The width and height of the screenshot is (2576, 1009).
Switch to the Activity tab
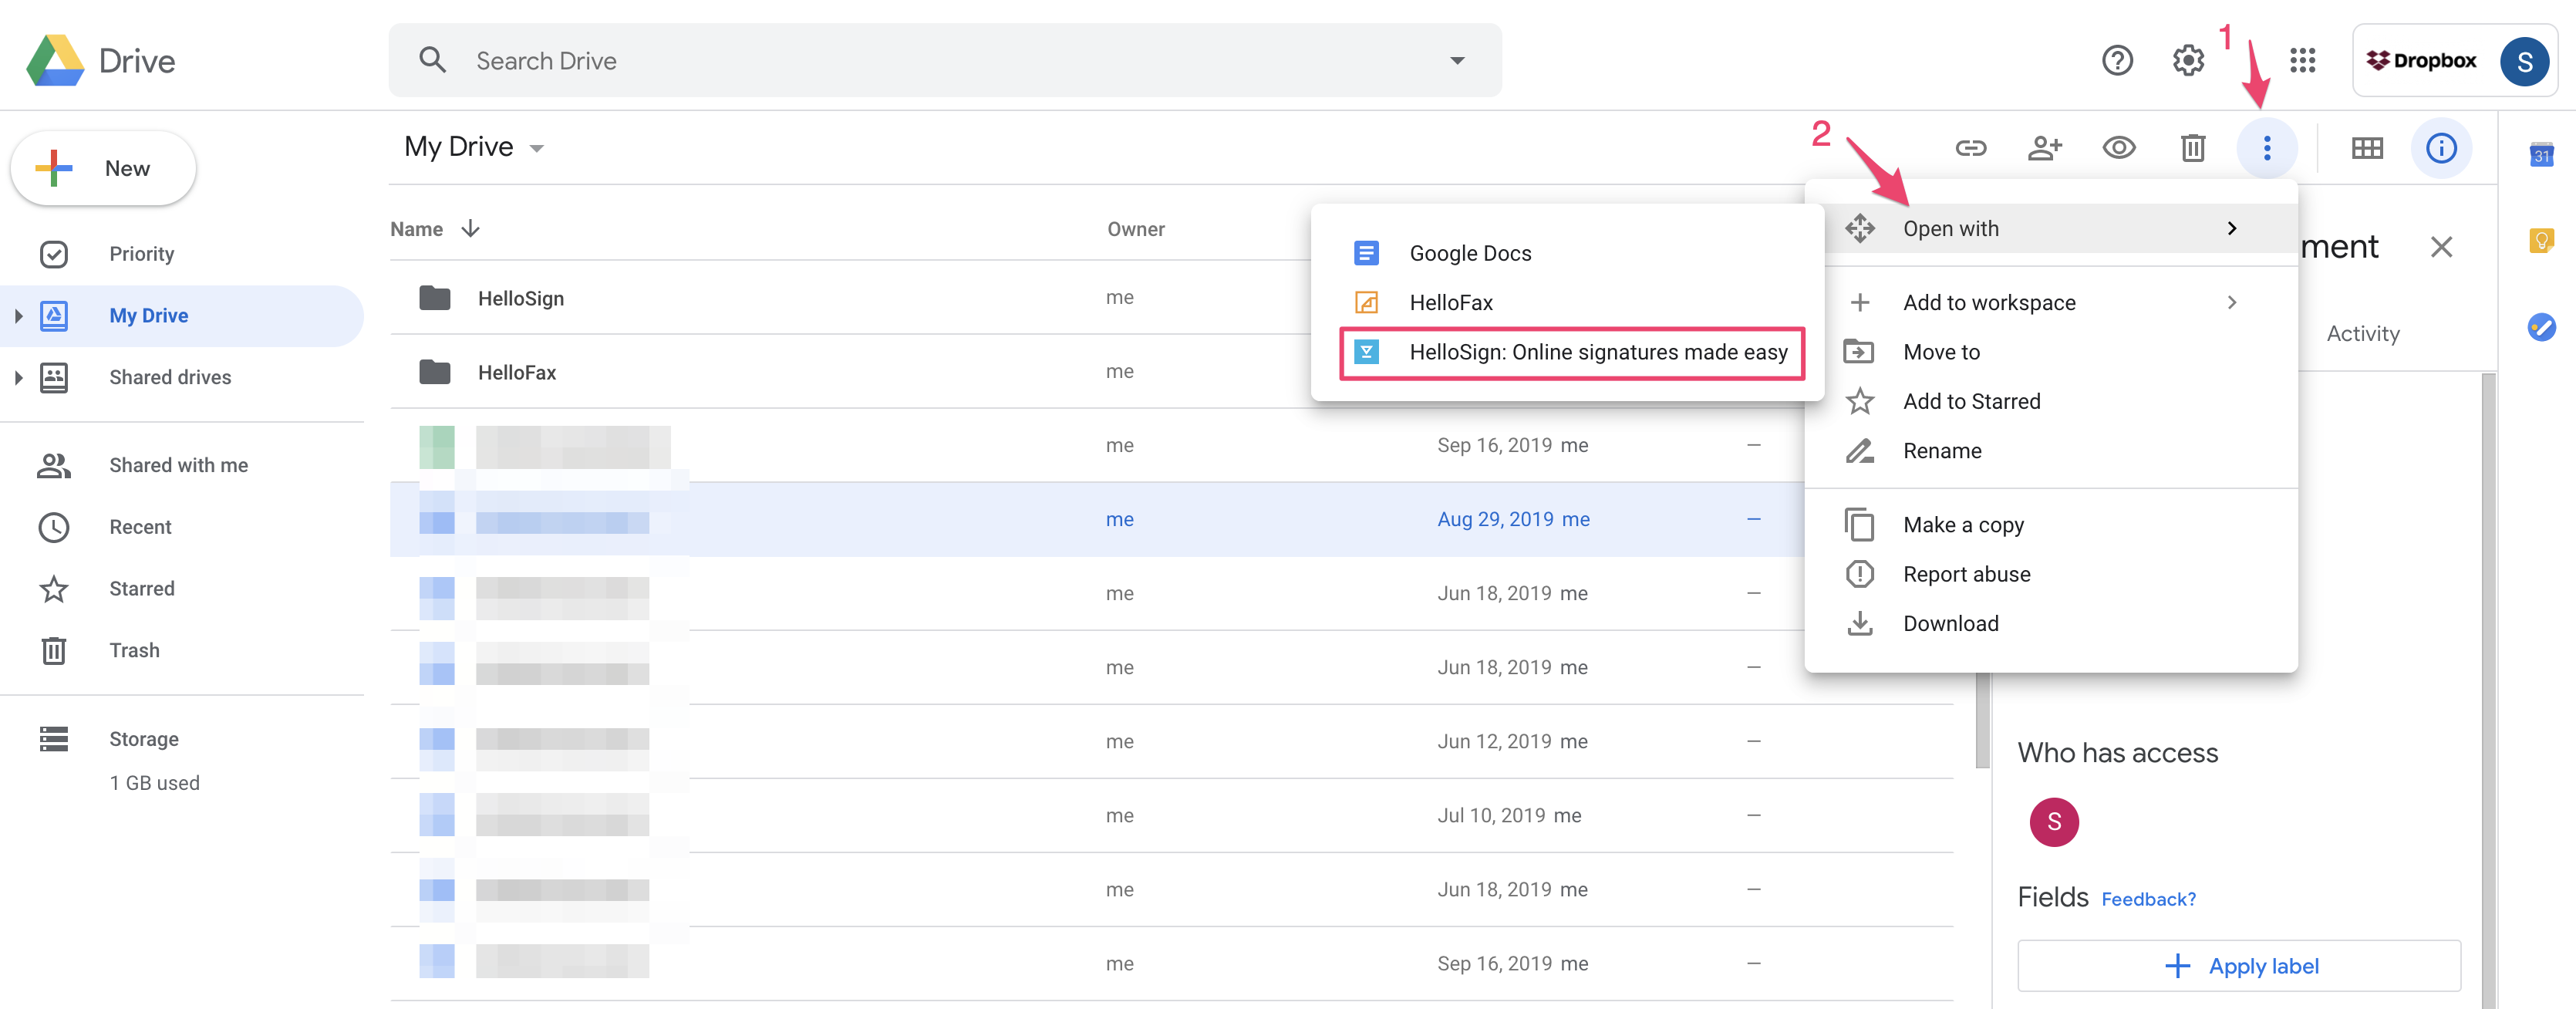click(2362, 334)
